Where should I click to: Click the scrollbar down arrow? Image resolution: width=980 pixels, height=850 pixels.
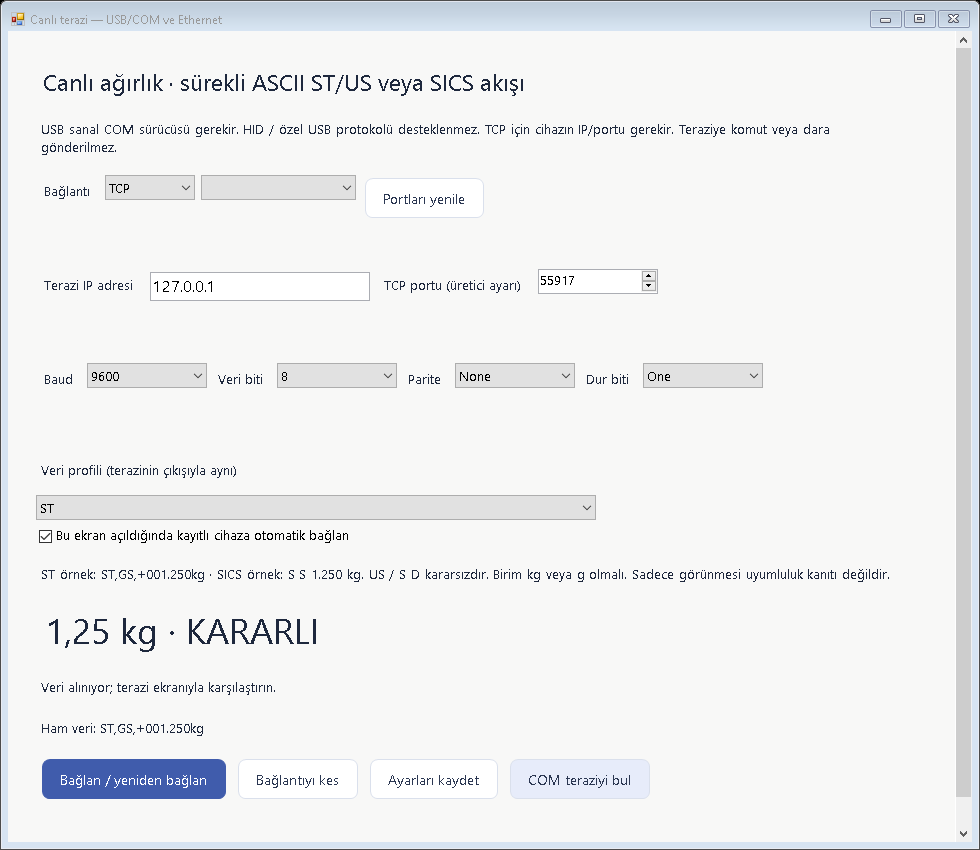pyautogui.click(x=963, y=834)
